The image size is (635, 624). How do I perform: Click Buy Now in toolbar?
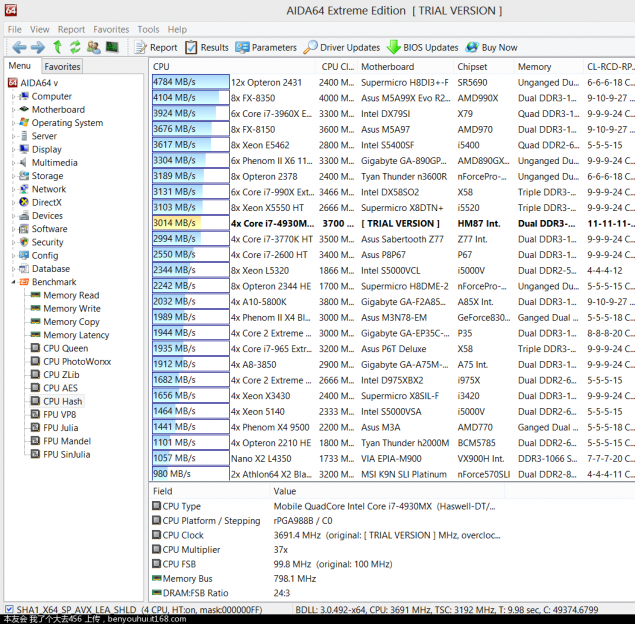492,47
